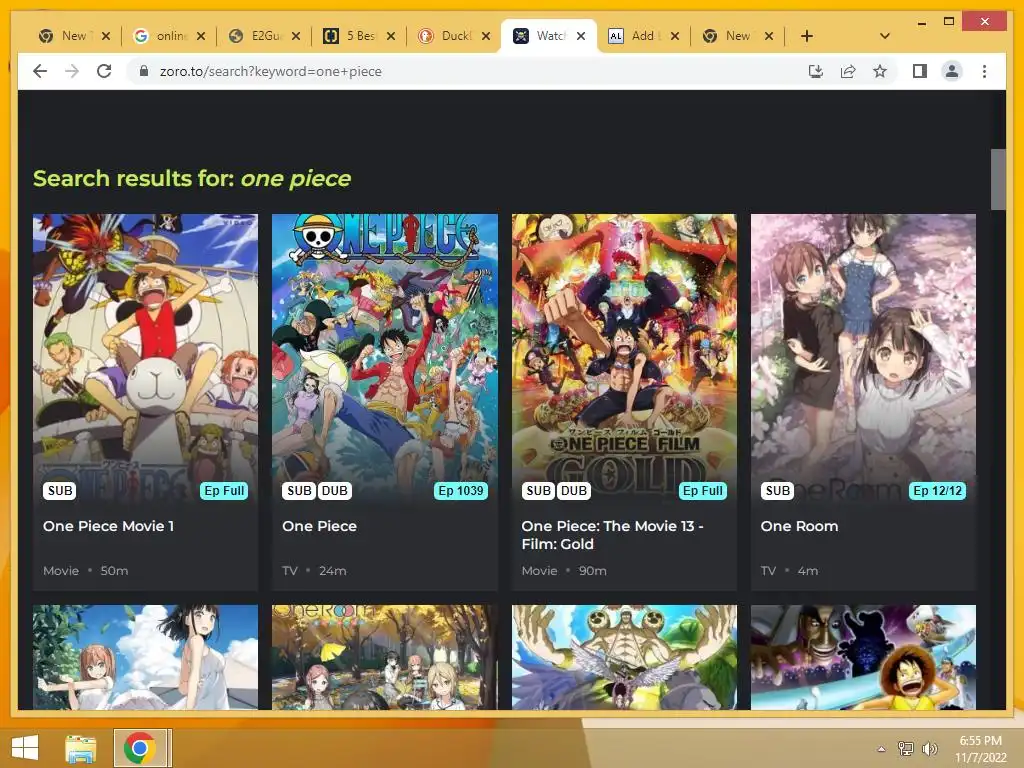The height and width of the screenshot is (768, 1024).
Task: Expand the tab search chevron
Action: click(884, 36)
